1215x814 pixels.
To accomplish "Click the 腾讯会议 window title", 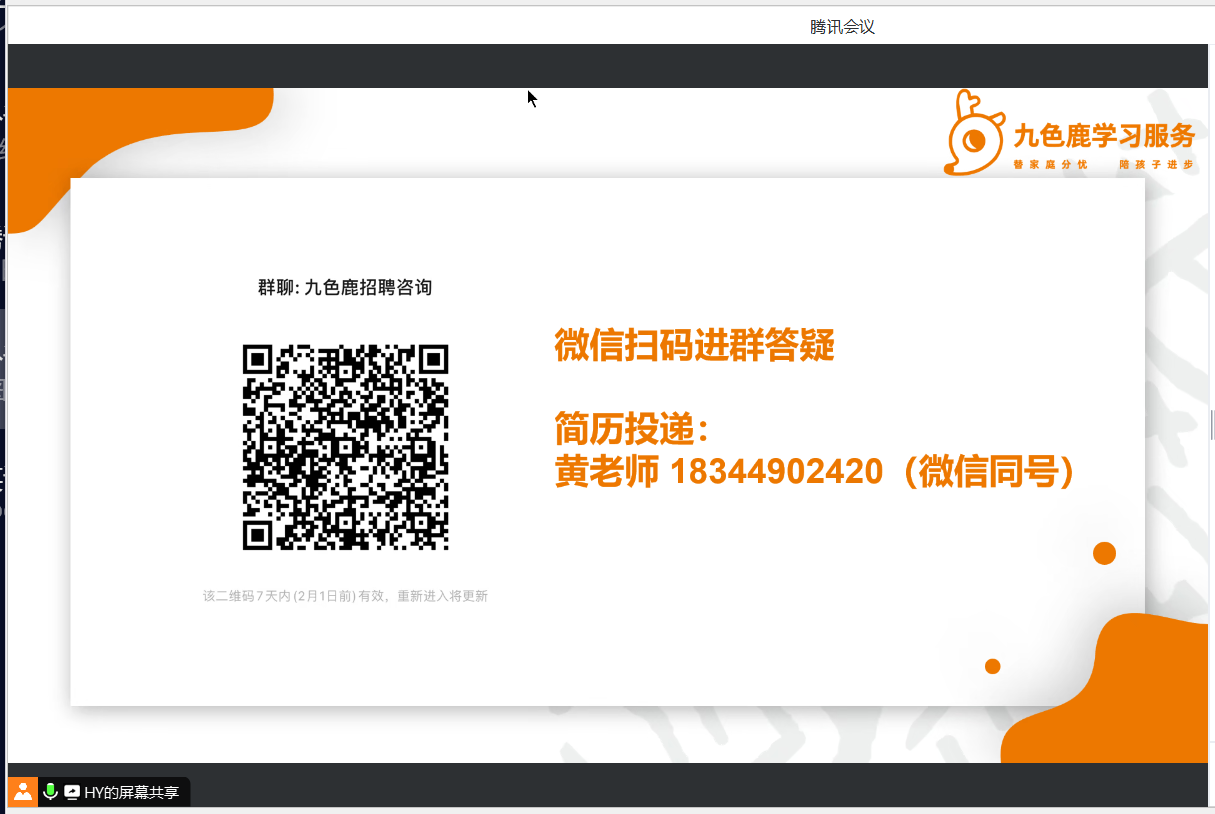I will [842, 27].
